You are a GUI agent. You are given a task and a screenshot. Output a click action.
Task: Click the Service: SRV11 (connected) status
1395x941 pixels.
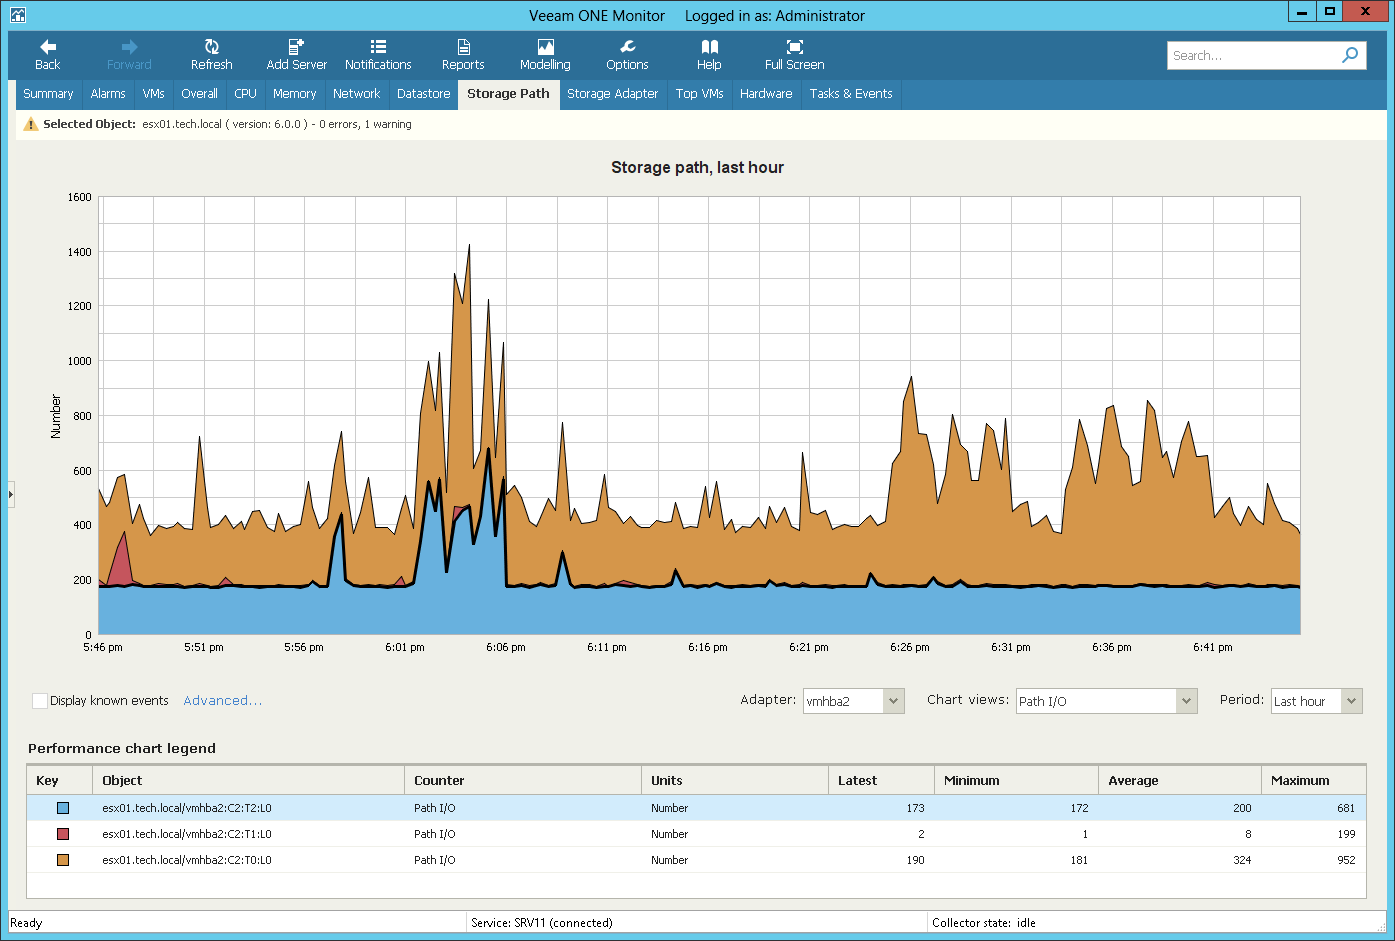click(541, 923)
